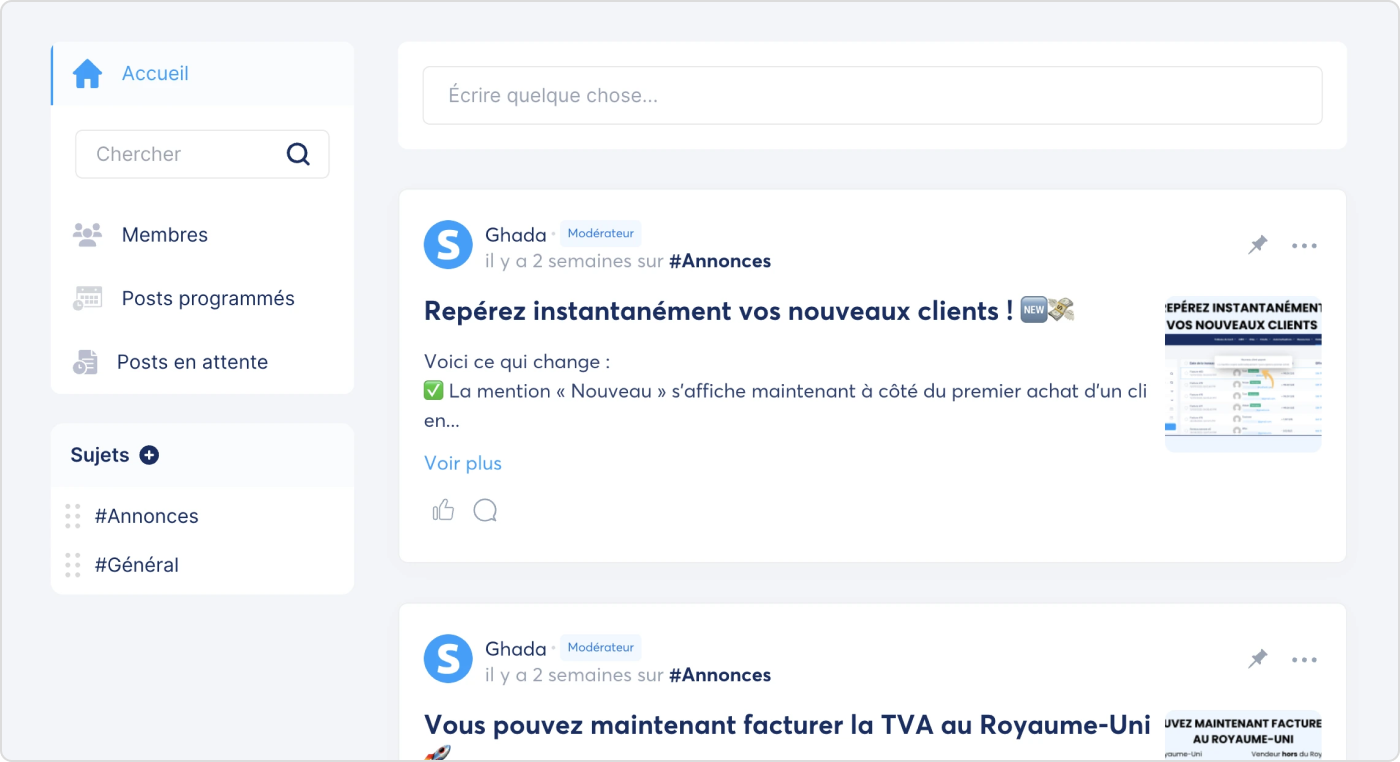
Task: Expand post with Voir plus
Action: click(462, 463)
